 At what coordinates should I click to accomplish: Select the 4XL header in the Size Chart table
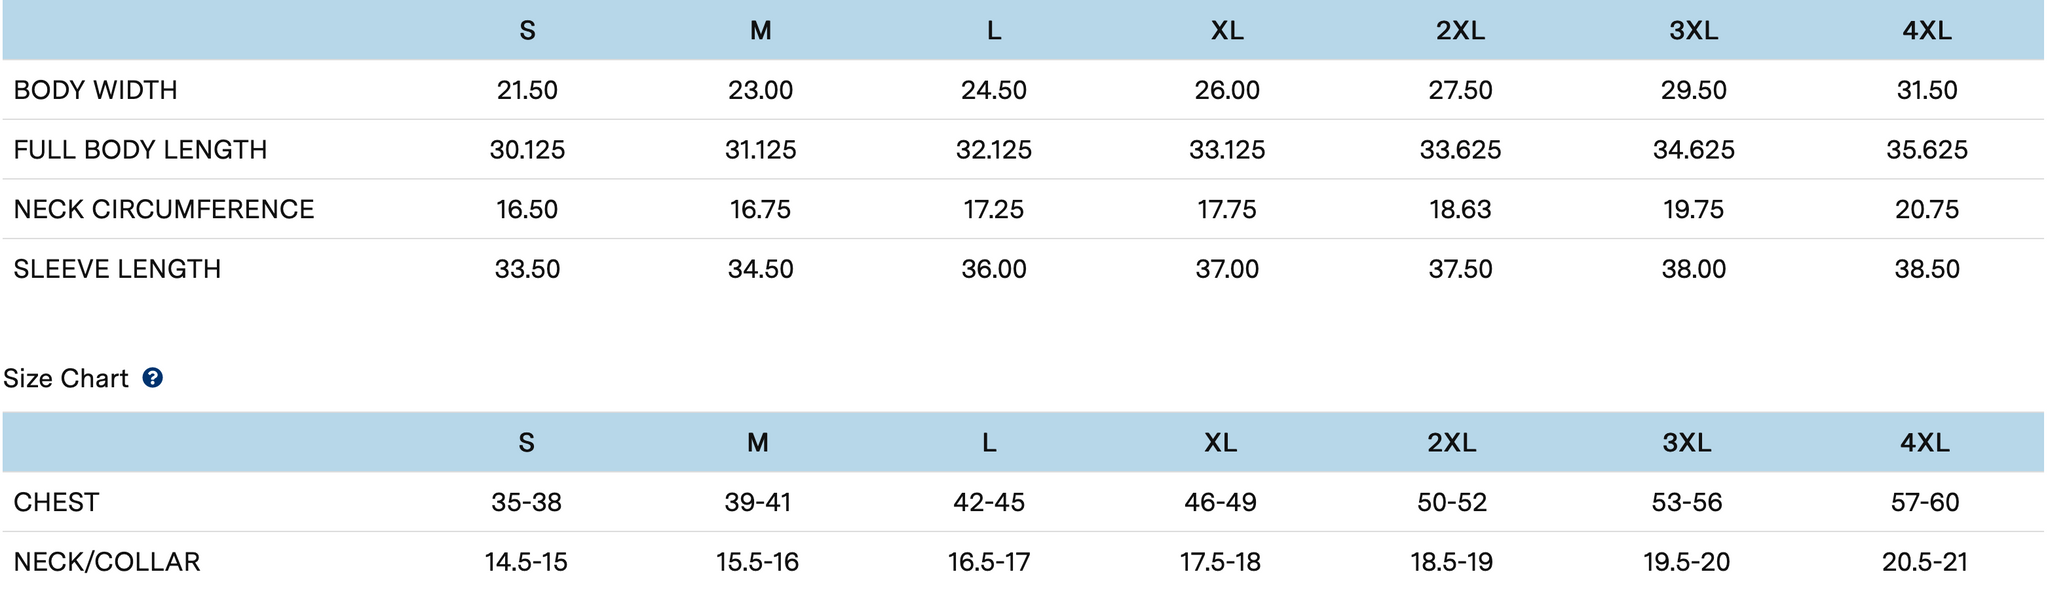(1924, 443)
